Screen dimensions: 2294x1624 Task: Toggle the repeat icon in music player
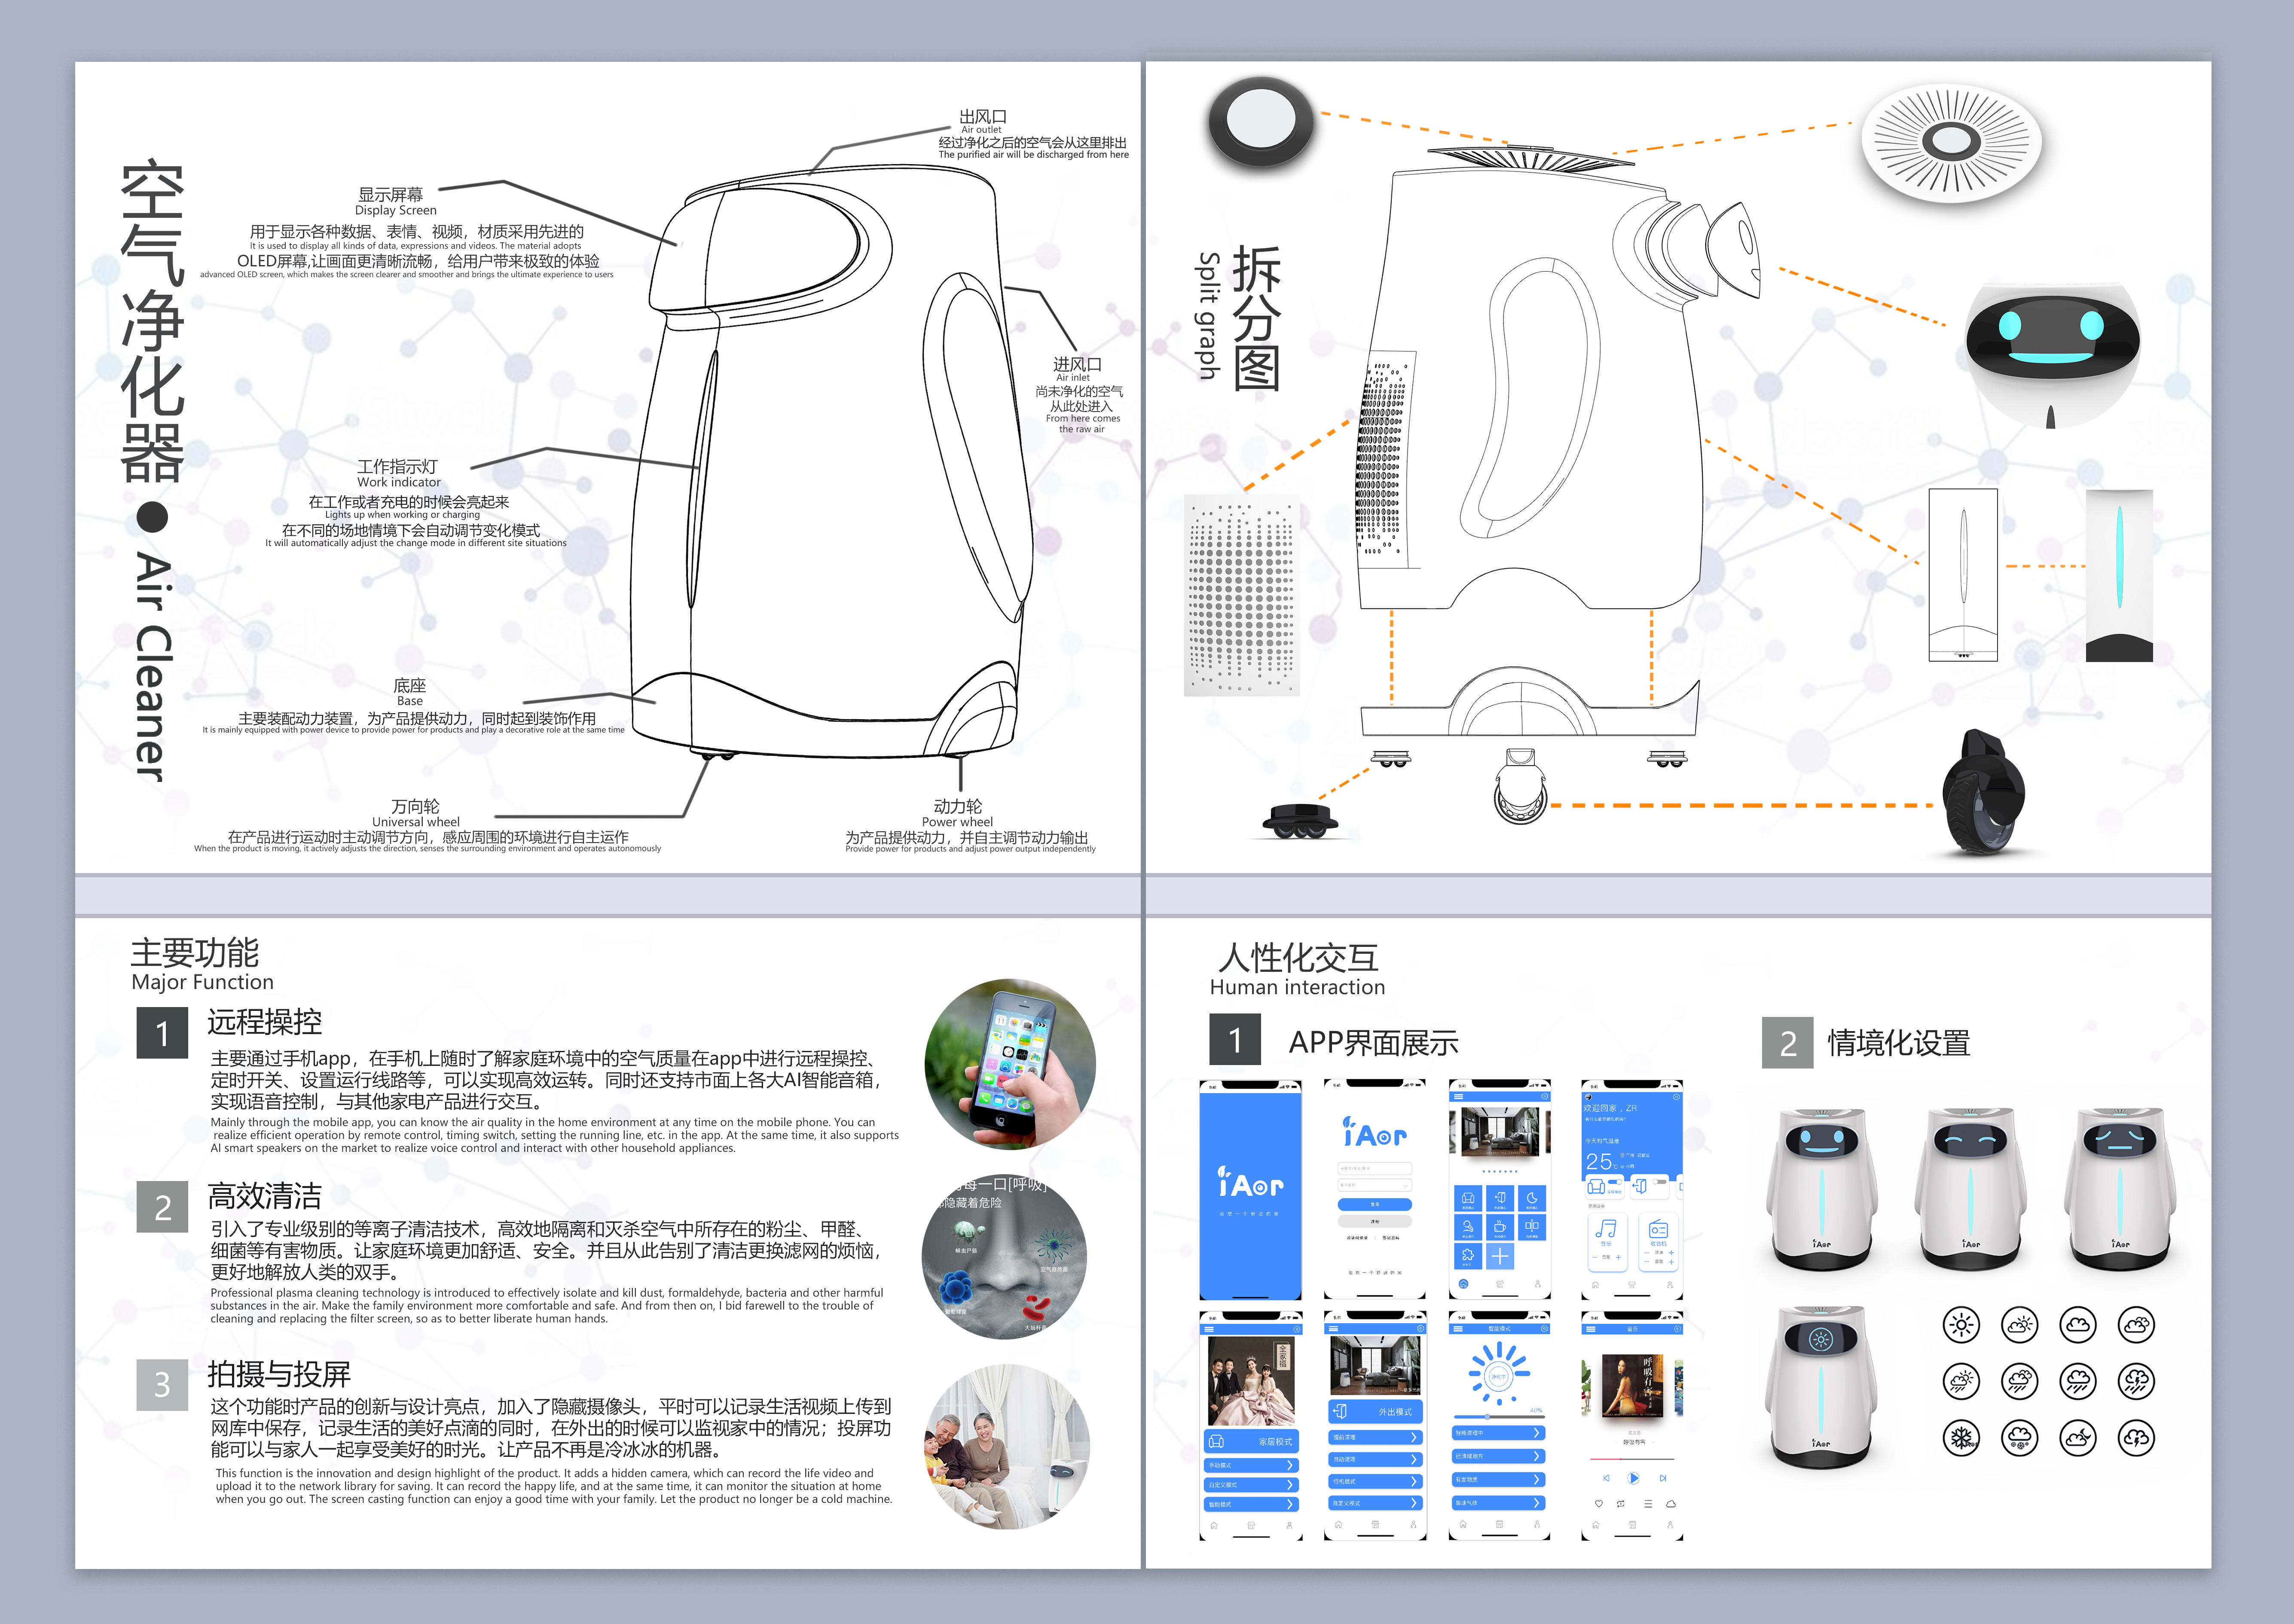pyautogui.click(x=1621, y=1504)
